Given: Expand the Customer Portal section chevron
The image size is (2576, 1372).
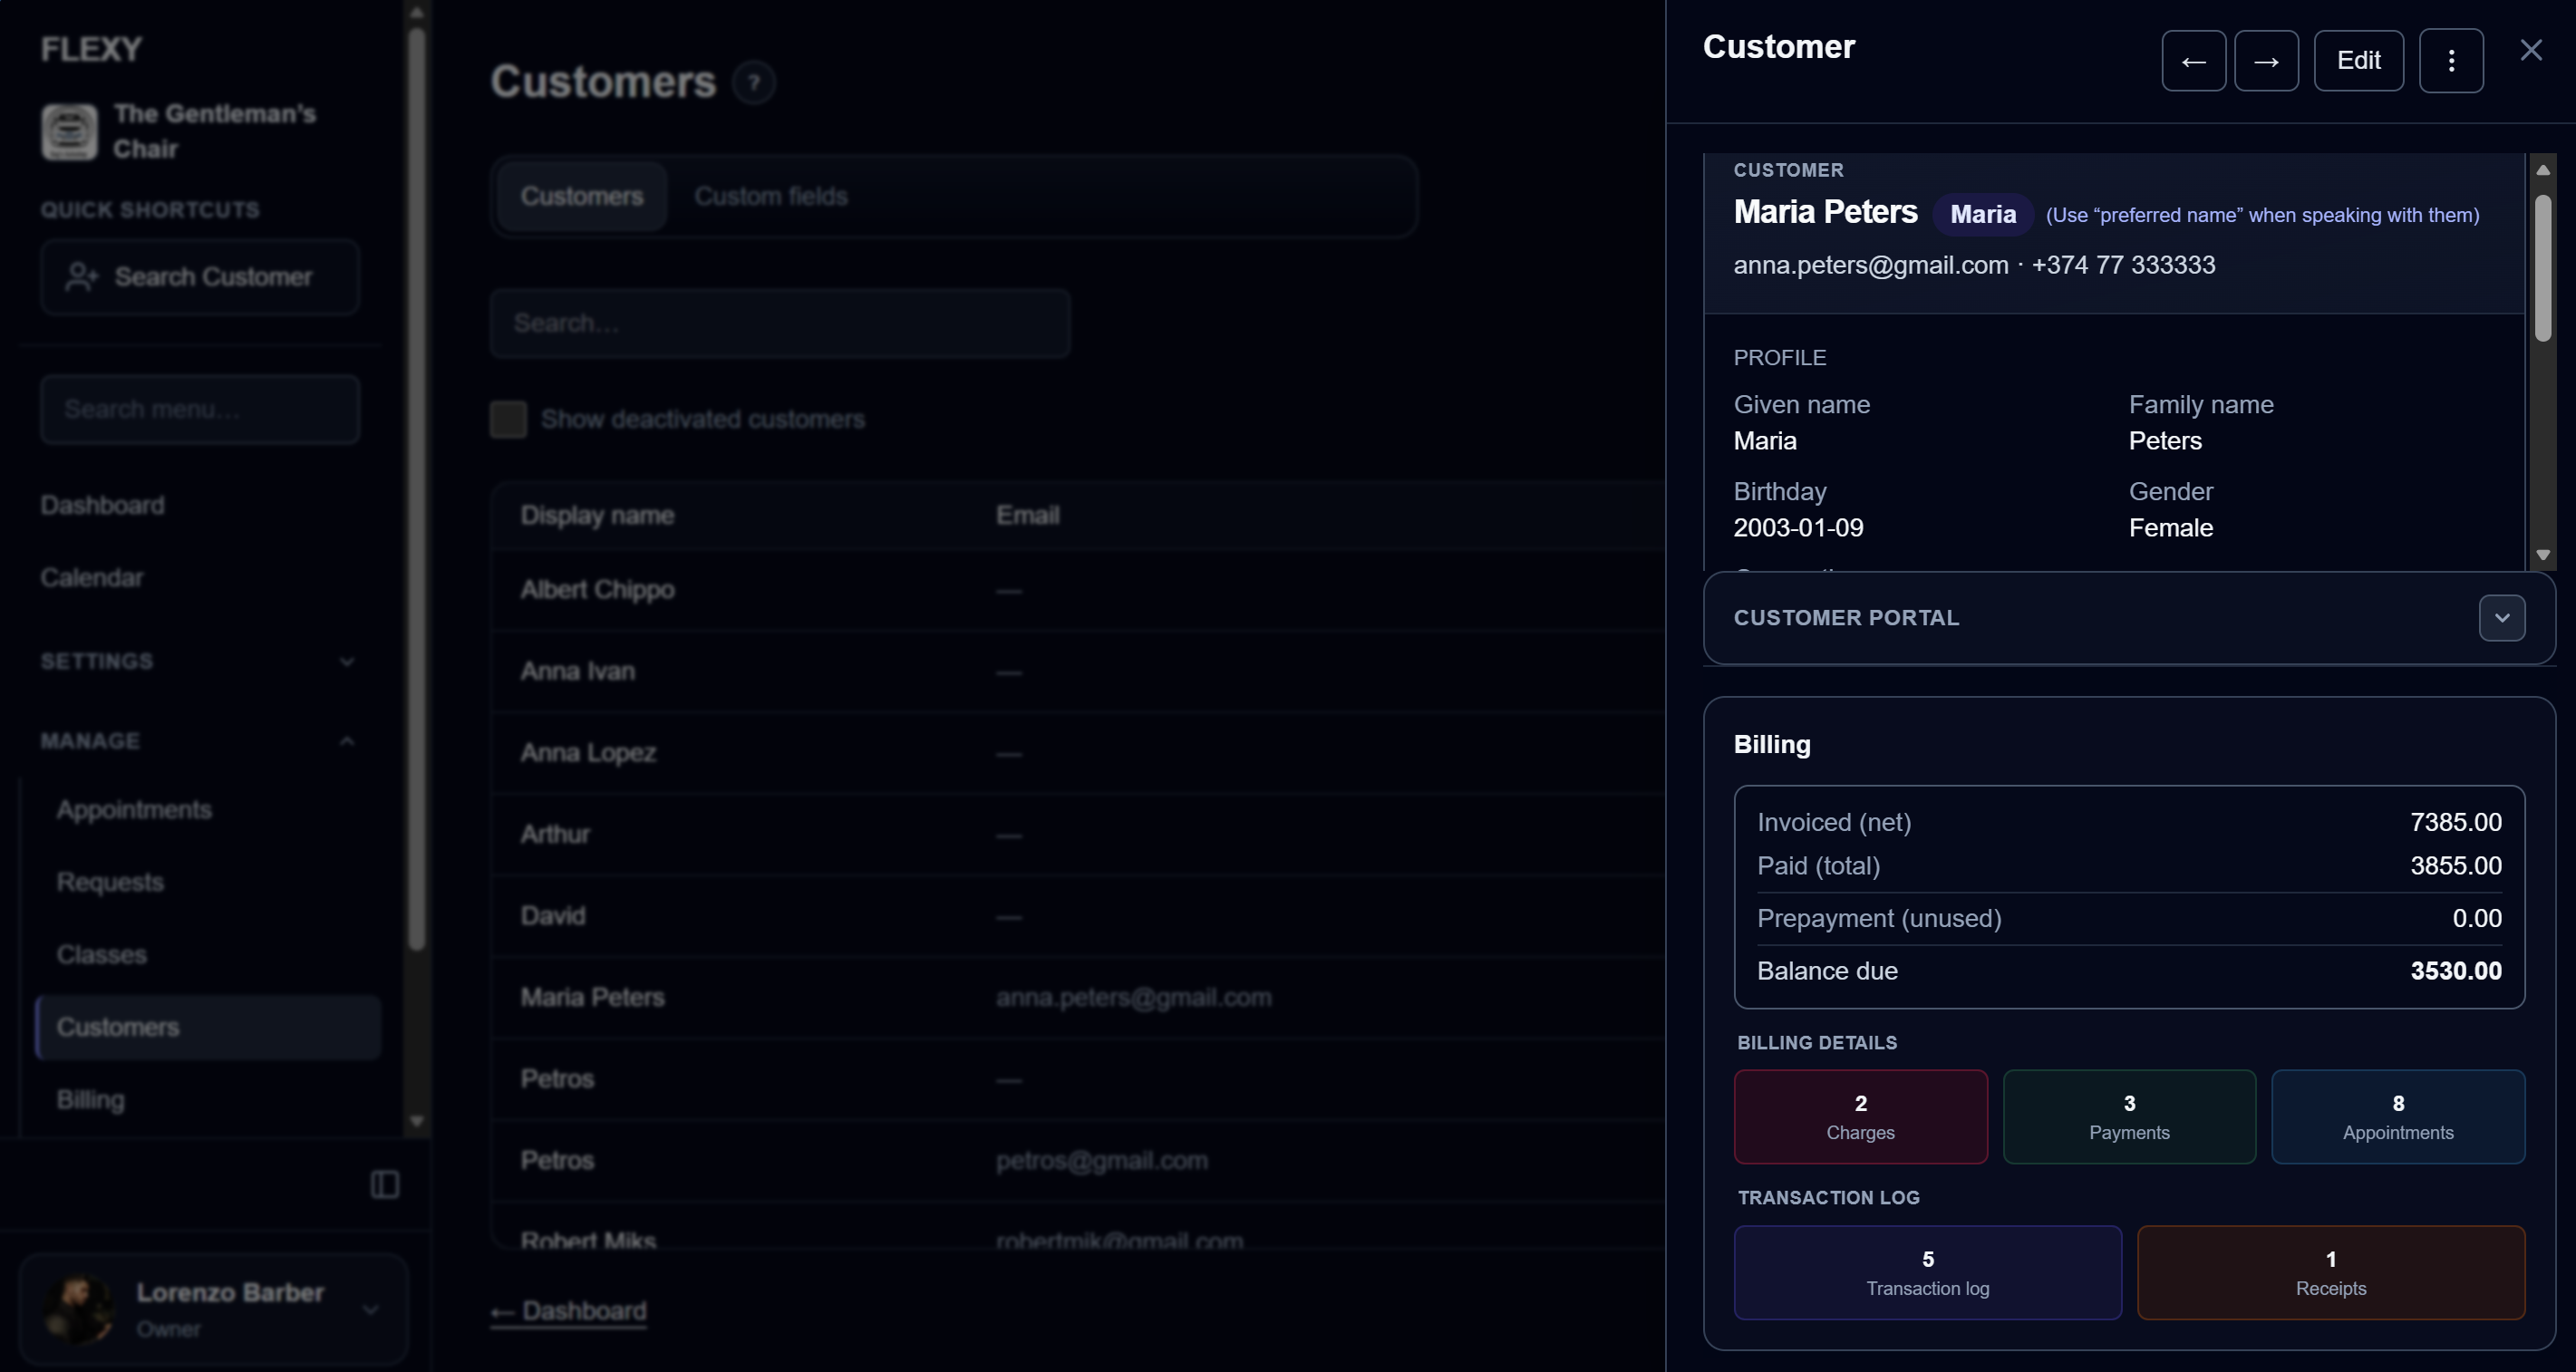Looking at the screenshot, I should point(2501,618).
